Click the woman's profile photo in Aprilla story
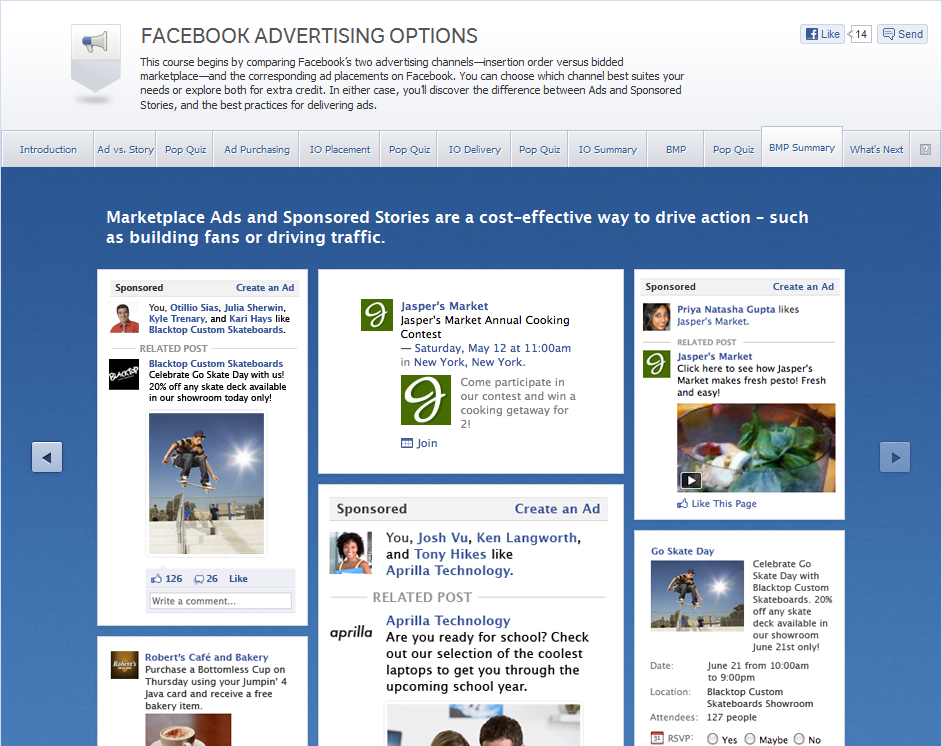Image resolution: width=942 pixels, height=746 pixels. [x=351, y=553]
